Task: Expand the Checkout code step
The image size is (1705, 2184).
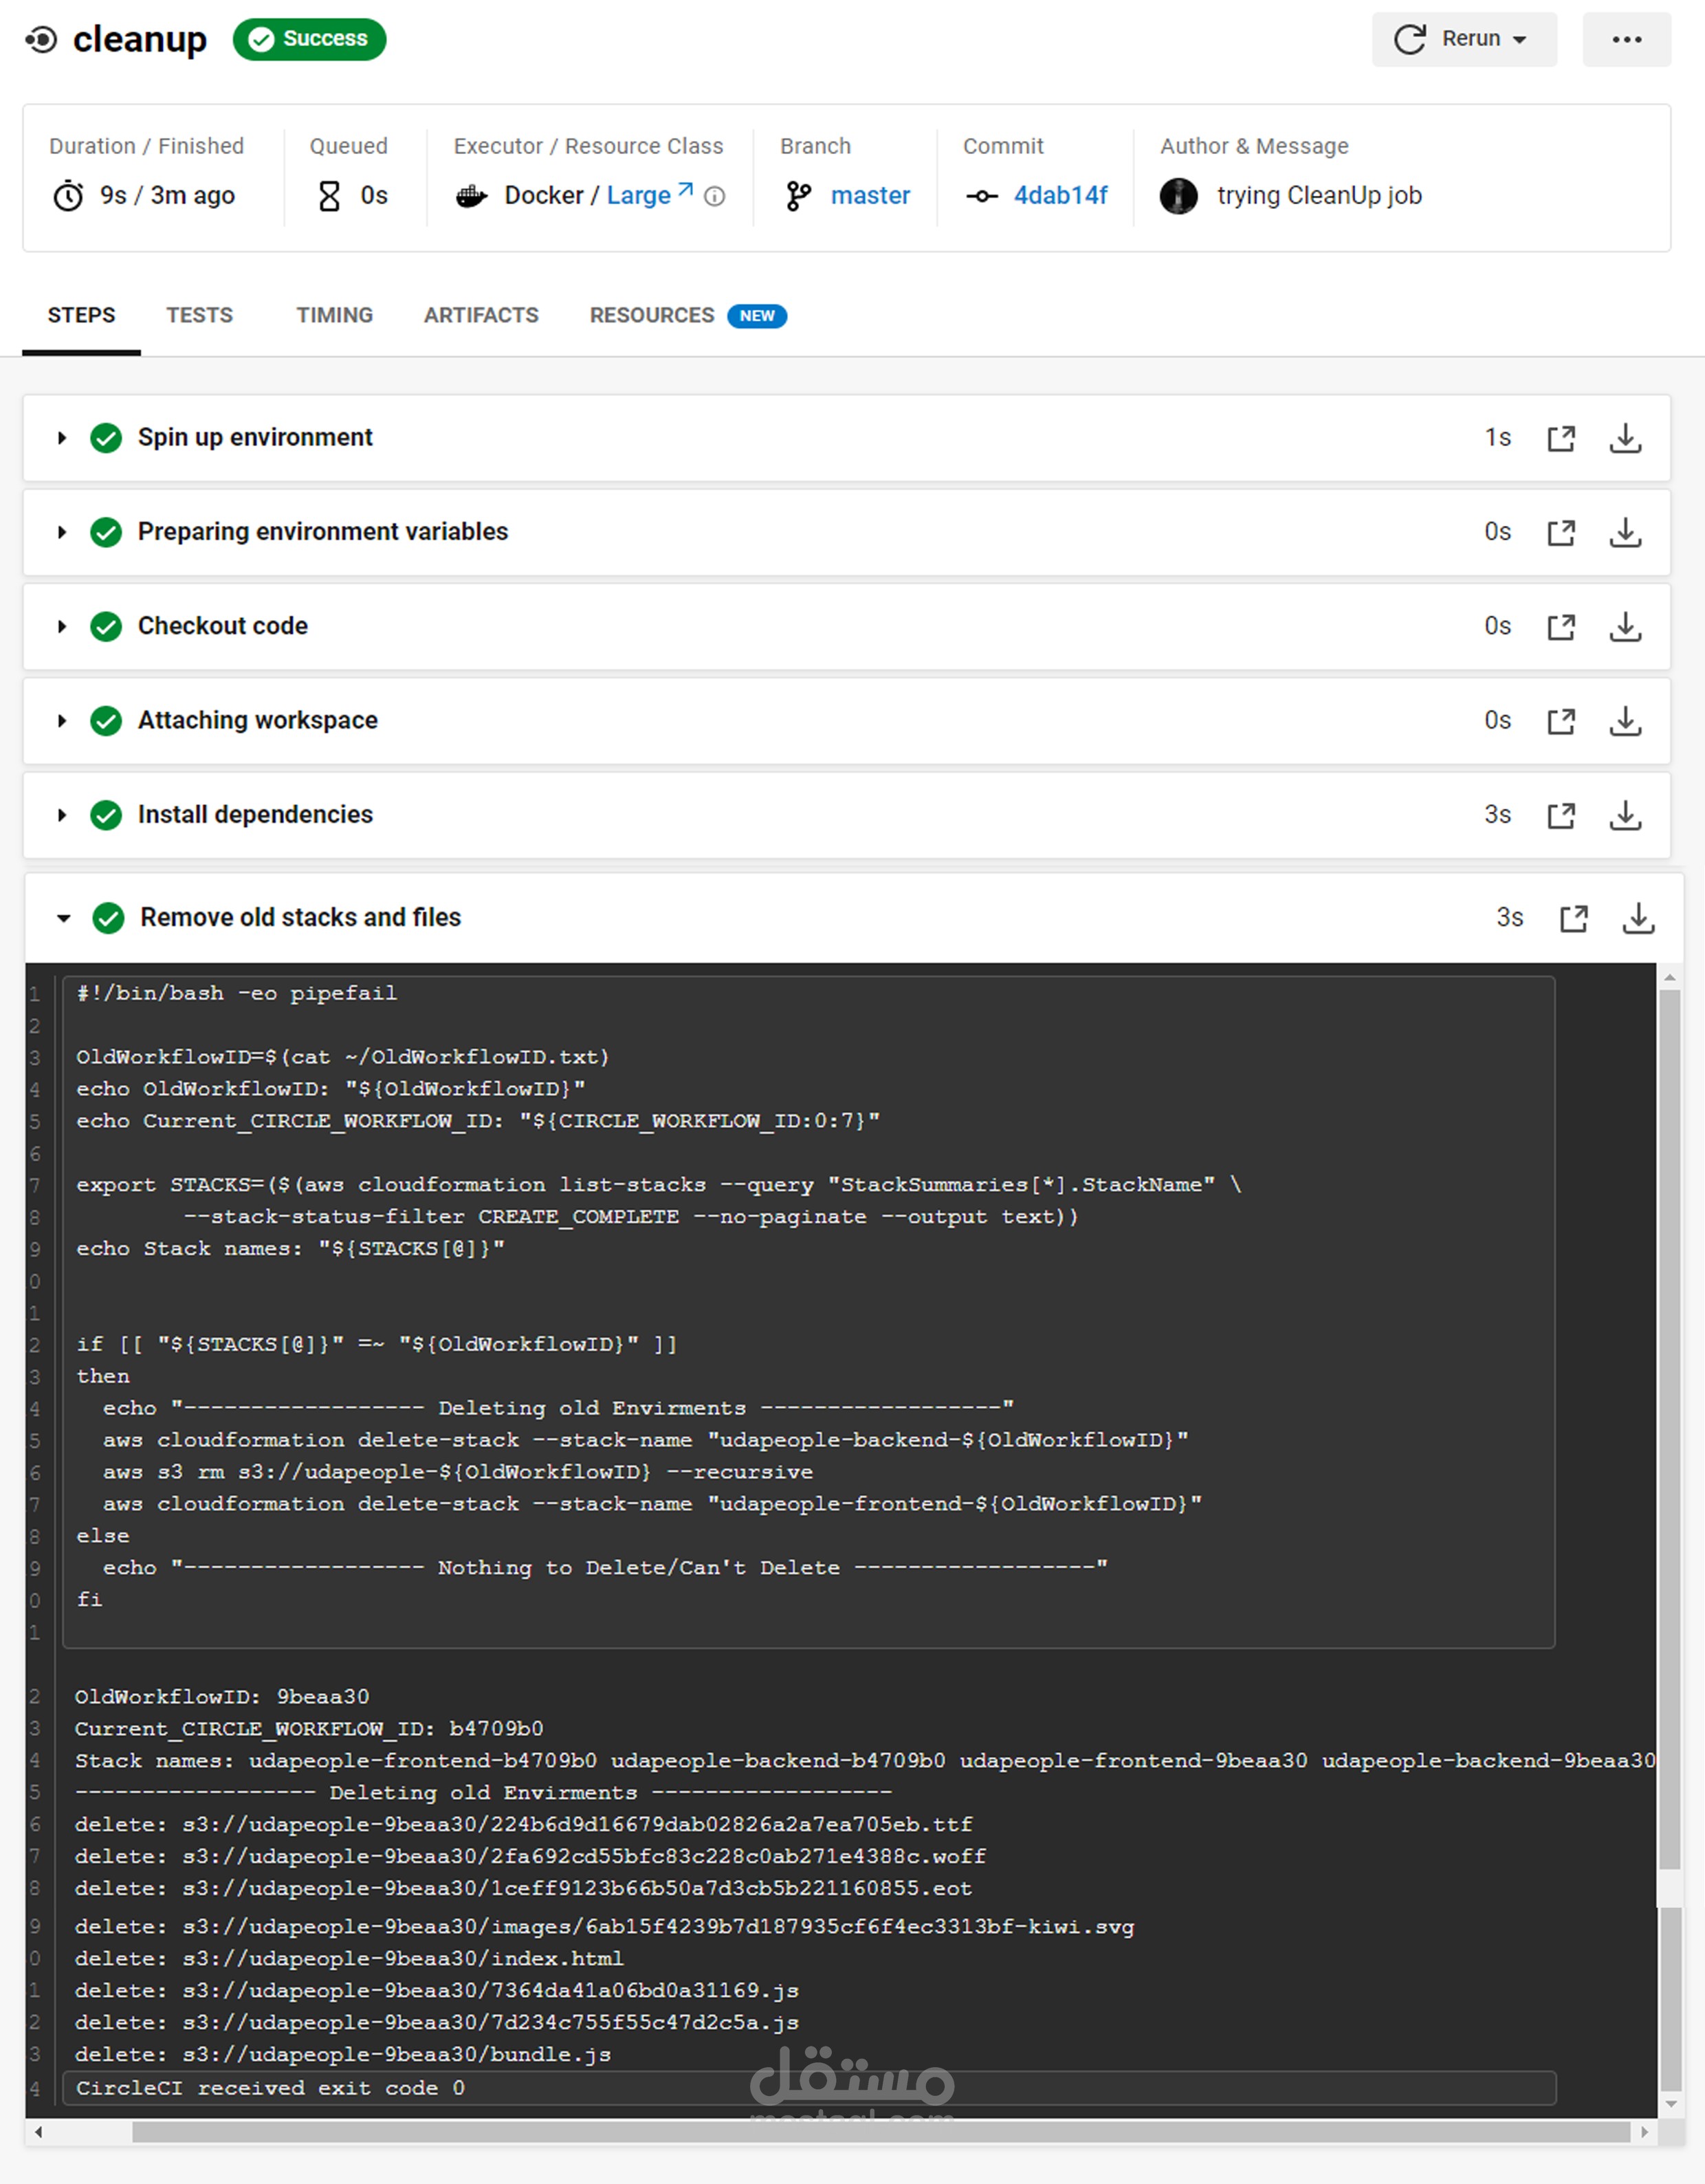Action: (x=62, y=627)
